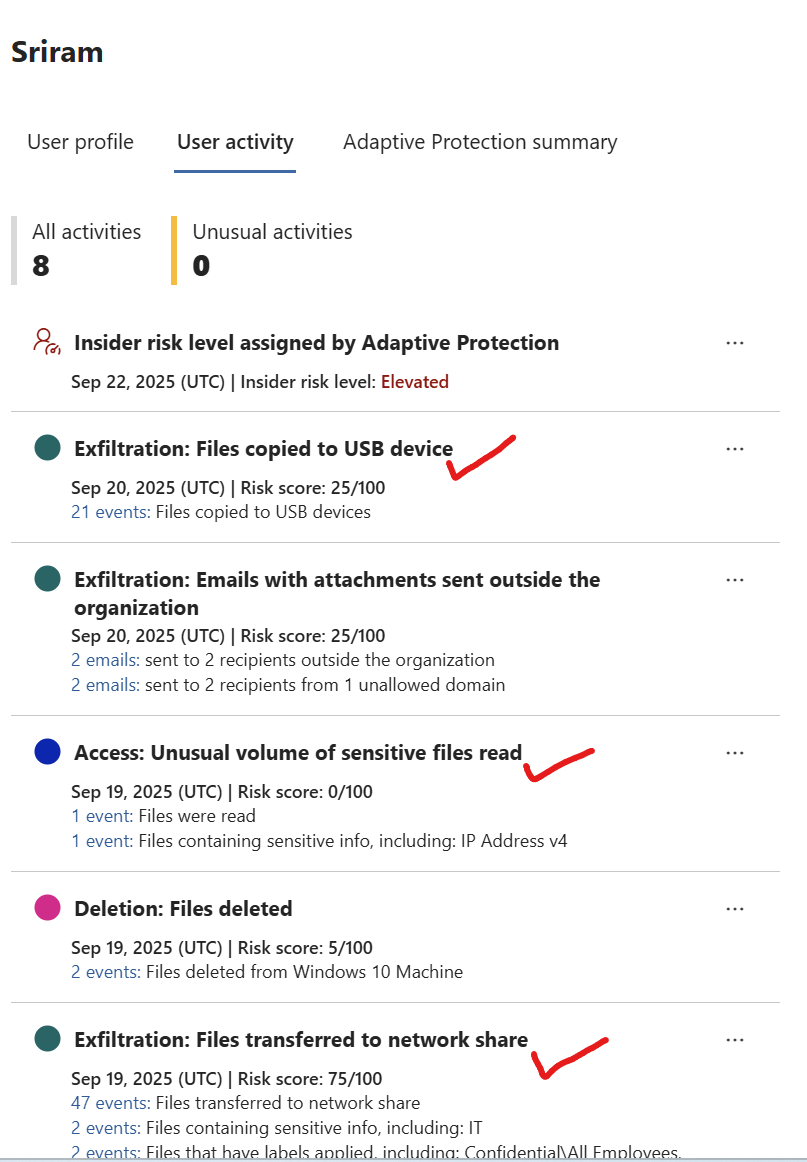Open more options for Emails with attachments entry

click(x=735, y=580)
